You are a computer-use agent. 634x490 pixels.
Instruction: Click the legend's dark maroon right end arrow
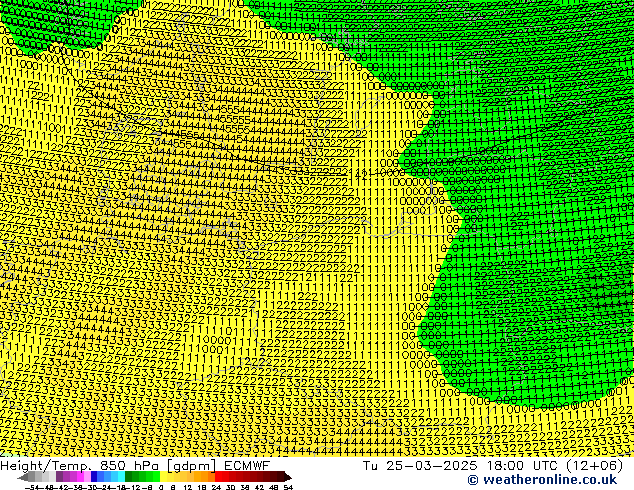(288, 477)
